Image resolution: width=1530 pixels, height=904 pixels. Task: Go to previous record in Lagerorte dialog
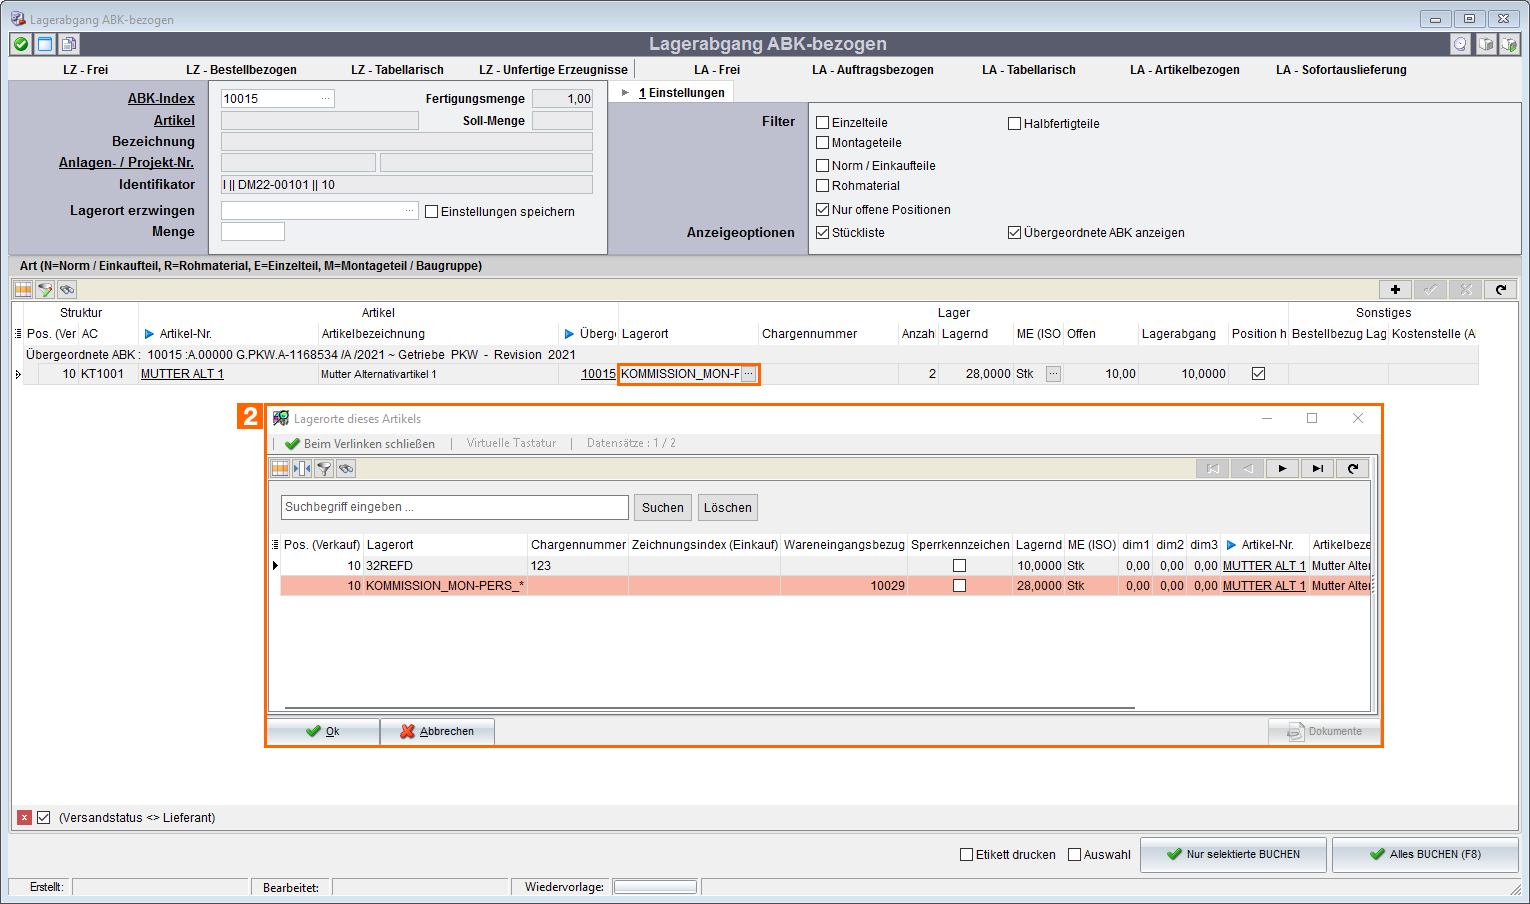pos(1248,468)
